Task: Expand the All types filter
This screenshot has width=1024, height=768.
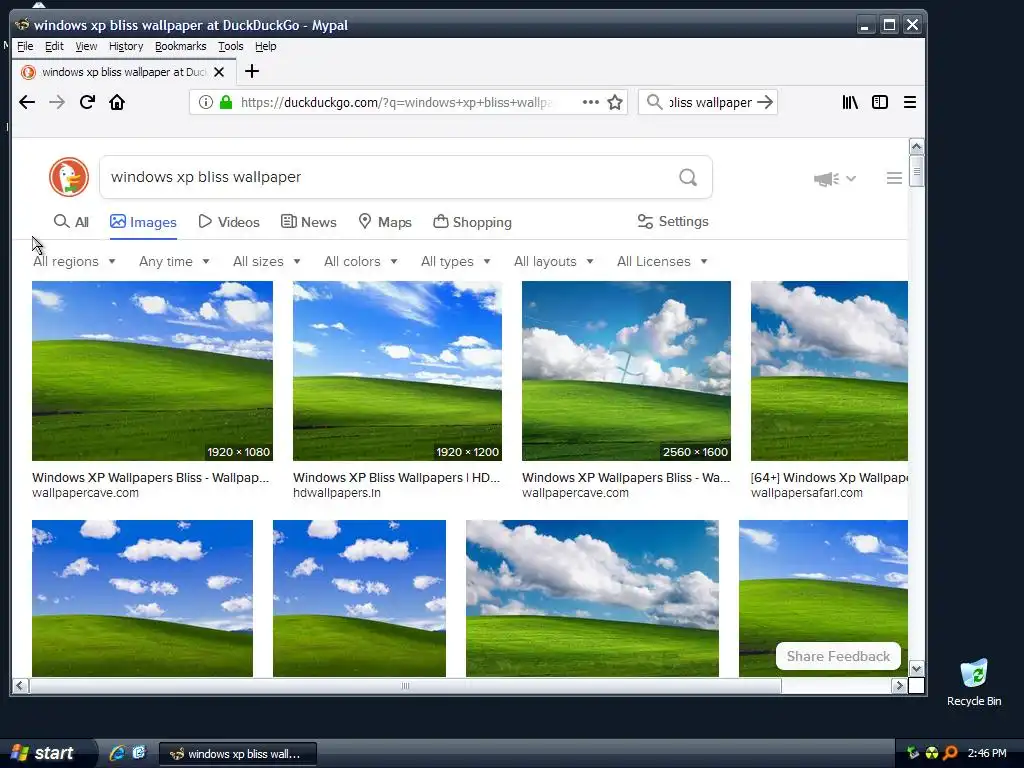Action: click(x=455, y=261)
